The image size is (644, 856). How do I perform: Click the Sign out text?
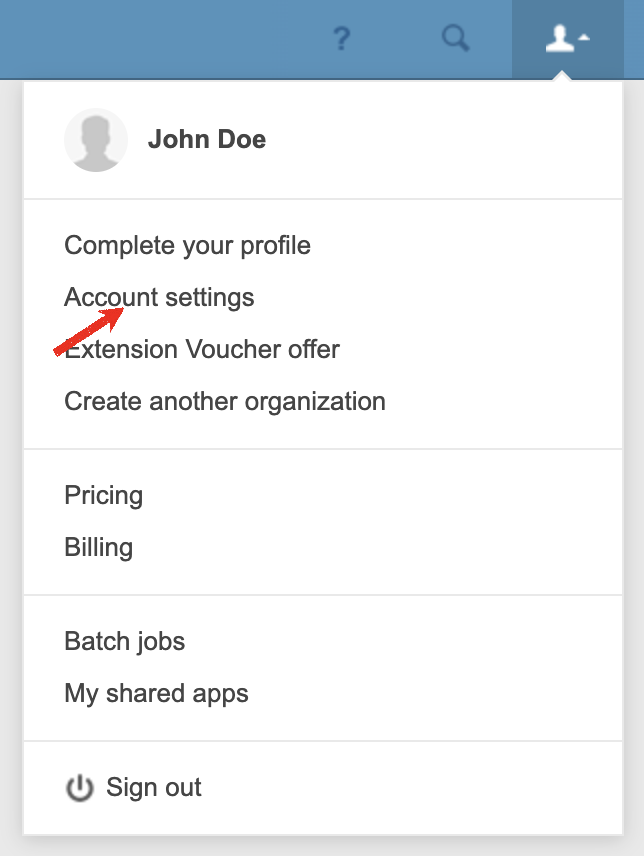[x=154, y=787]
